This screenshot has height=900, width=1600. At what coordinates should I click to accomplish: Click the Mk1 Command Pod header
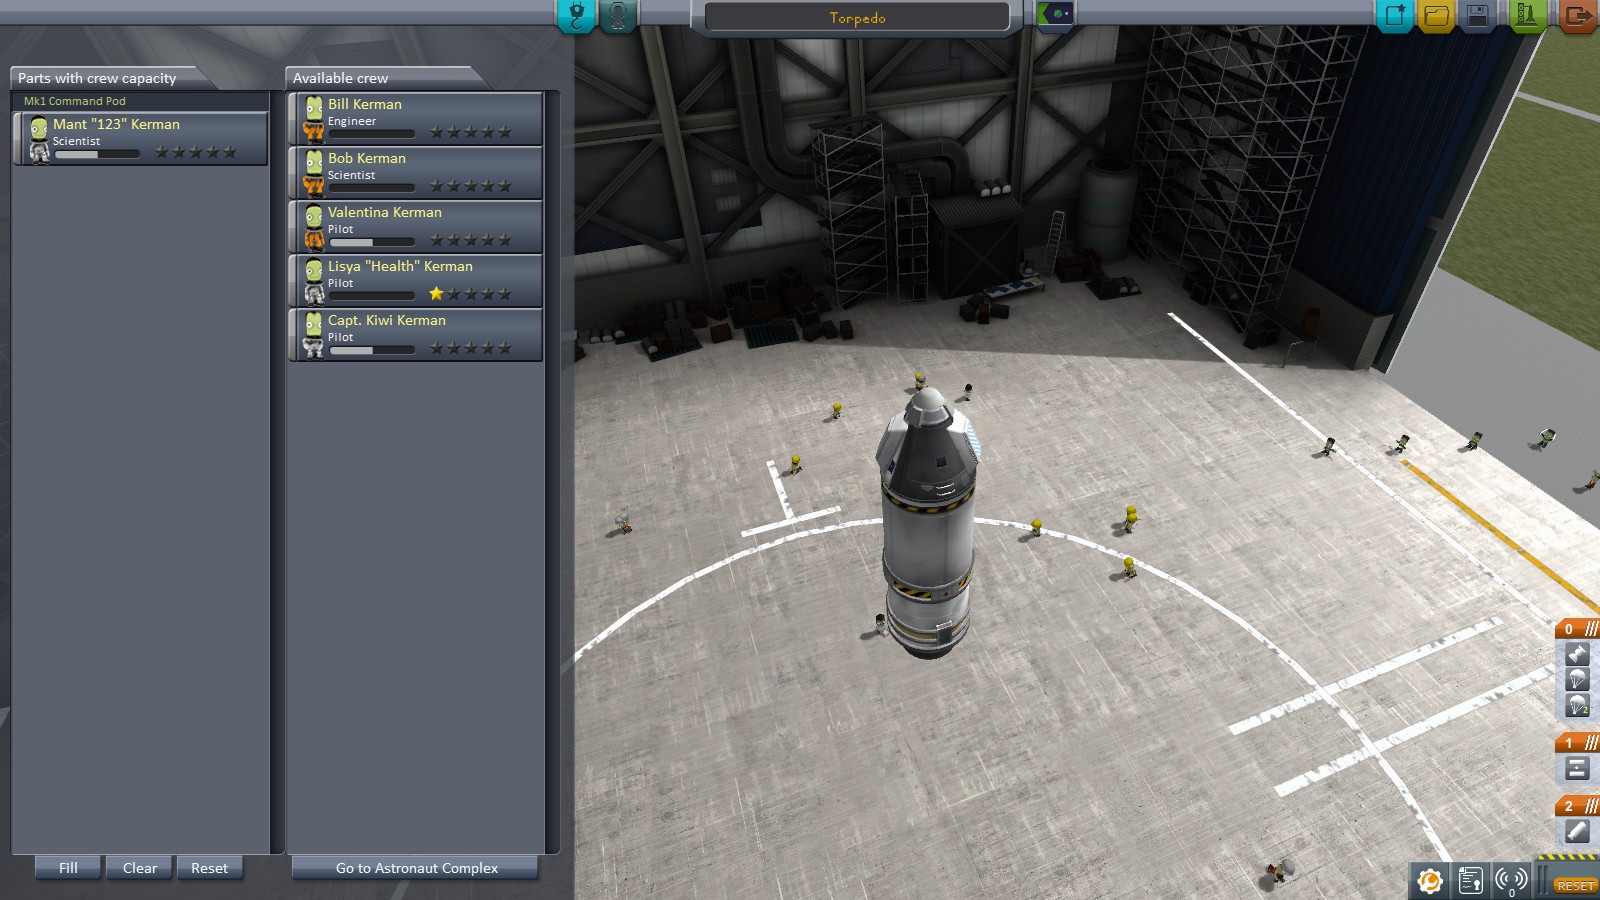(x=140, y=101)
